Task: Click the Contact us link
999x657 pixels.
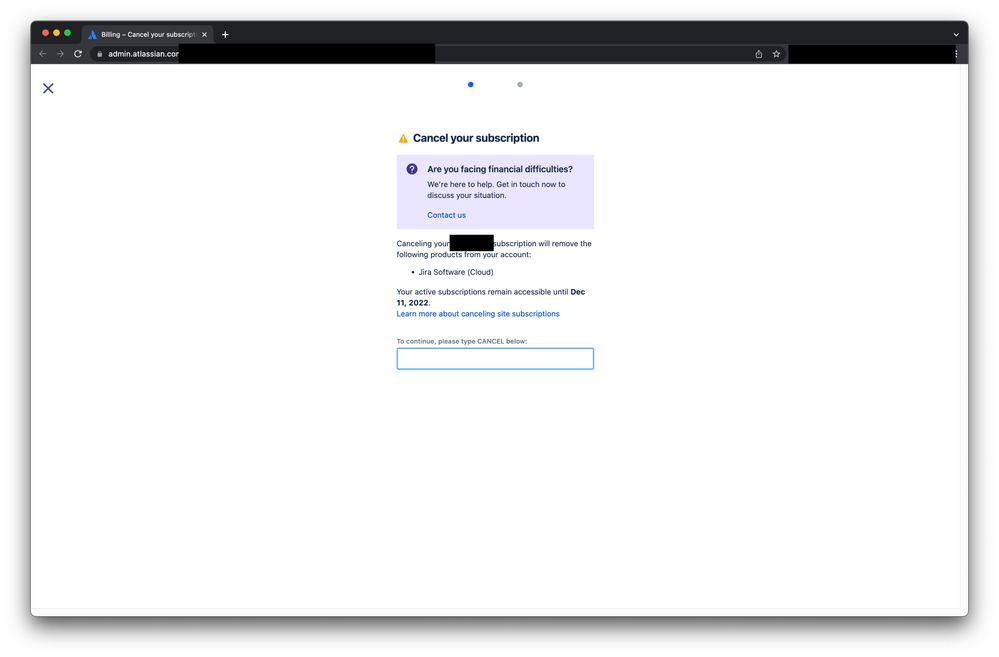Action: pos(446,214)
